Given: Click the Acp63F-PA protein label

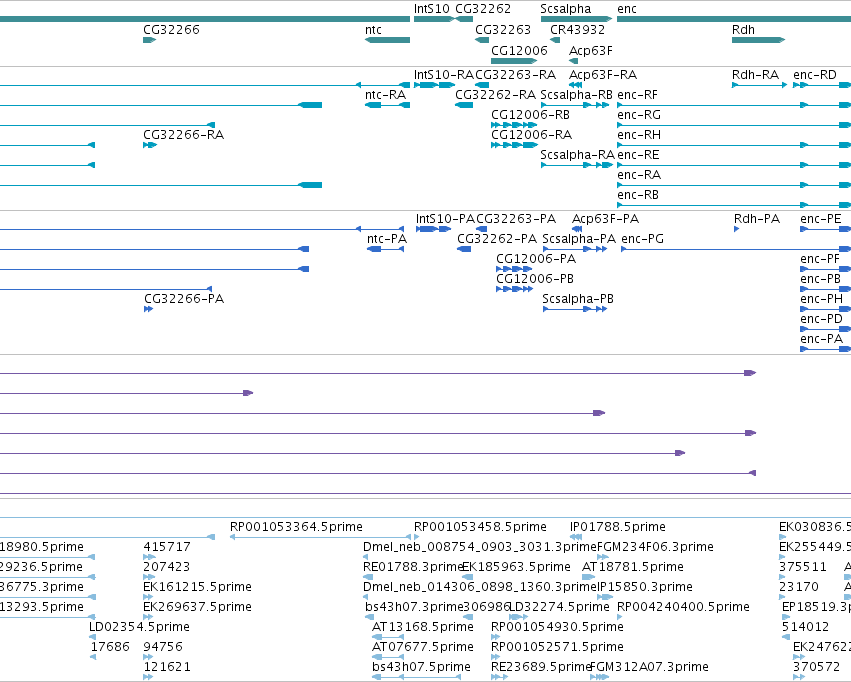Looking at the screenshot, I should click(x=605, y=219).
